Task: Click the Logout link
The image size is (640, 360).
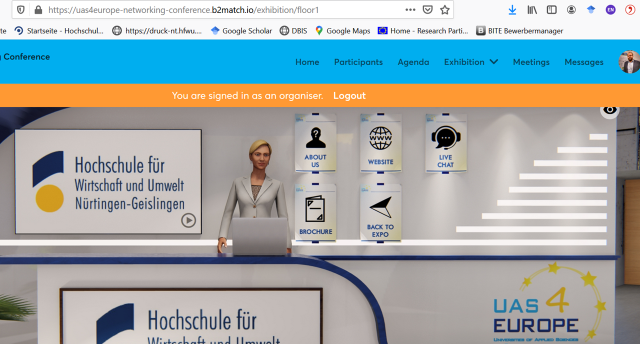Action: coord(349,96)
